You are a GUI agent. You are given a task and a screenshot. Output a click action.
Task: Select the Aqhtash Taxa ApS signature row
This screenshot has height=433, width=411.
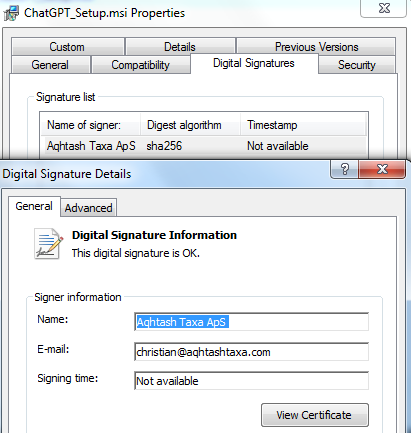pos(204,146)
